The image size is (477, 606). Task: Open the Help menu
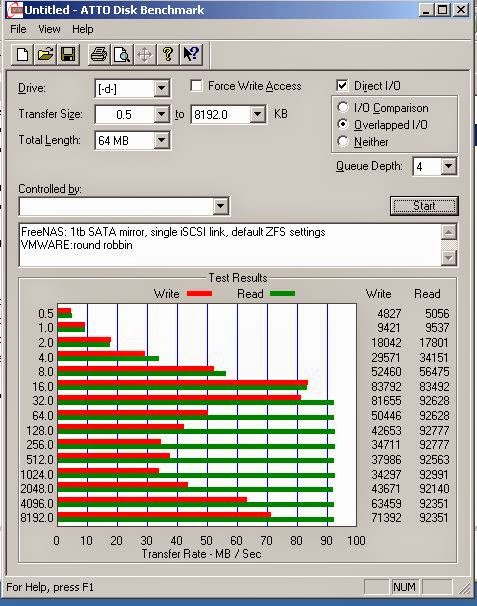click(82, 29)
